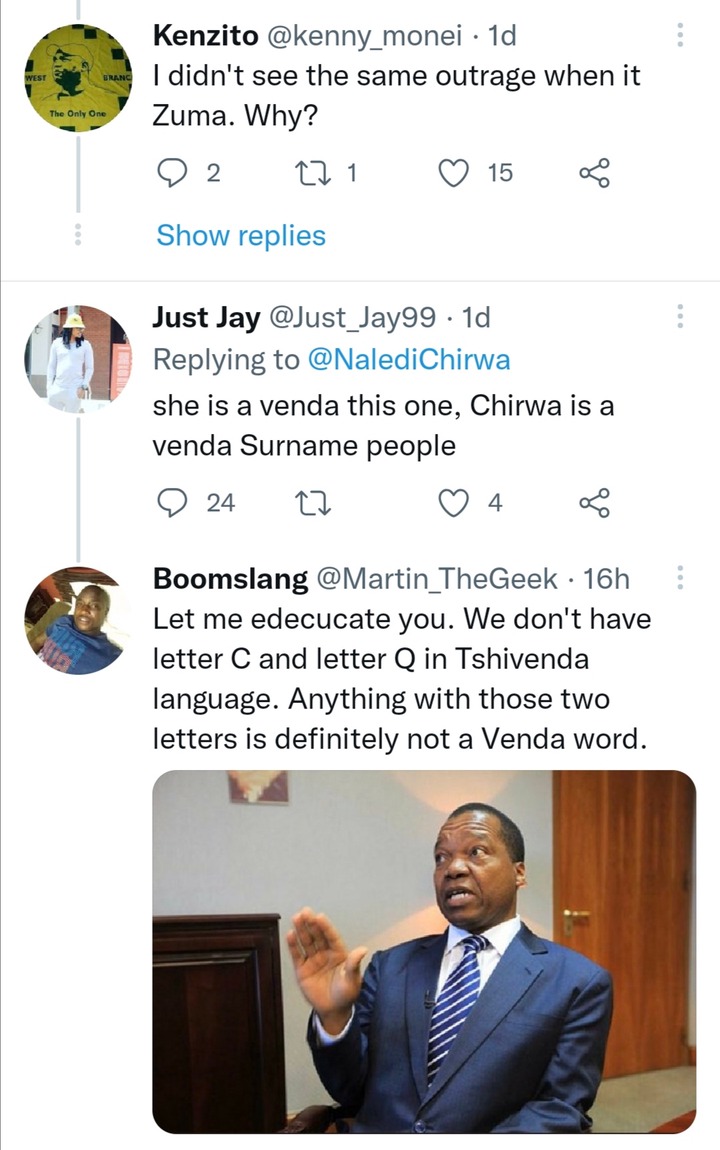Retweet Kenzito's tweet about Zuma
Viewport: 720px width, 1150px height.
[x=312, y=173]
